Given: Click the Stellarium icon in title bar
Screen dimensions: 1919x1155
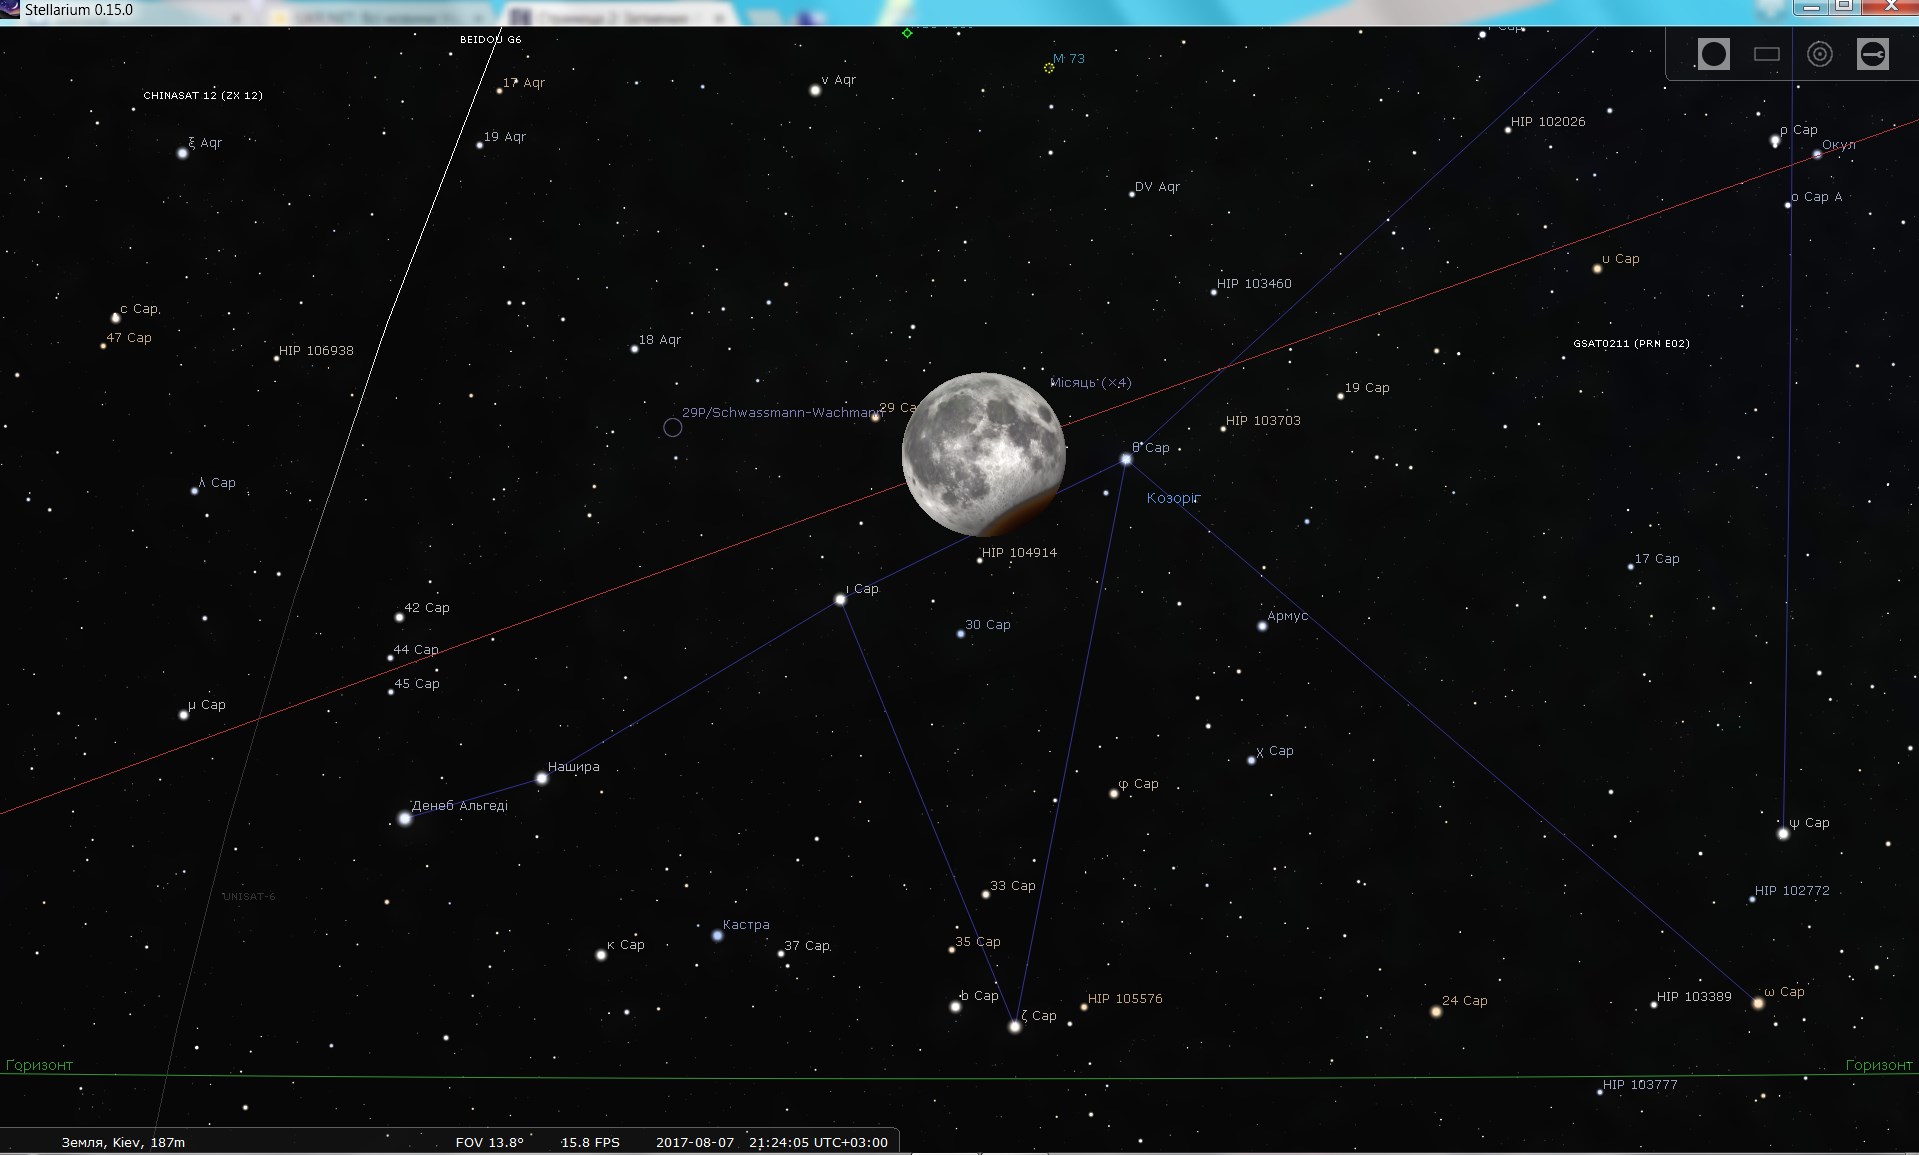Looking at the screenshot, I should point(10,10).
